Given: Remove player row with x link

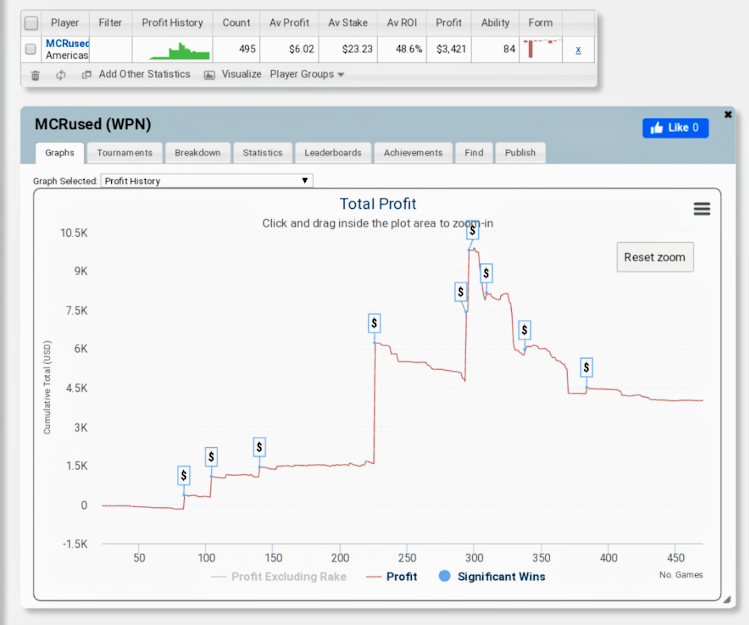Looking at the screenshot, I should [578, 49].
